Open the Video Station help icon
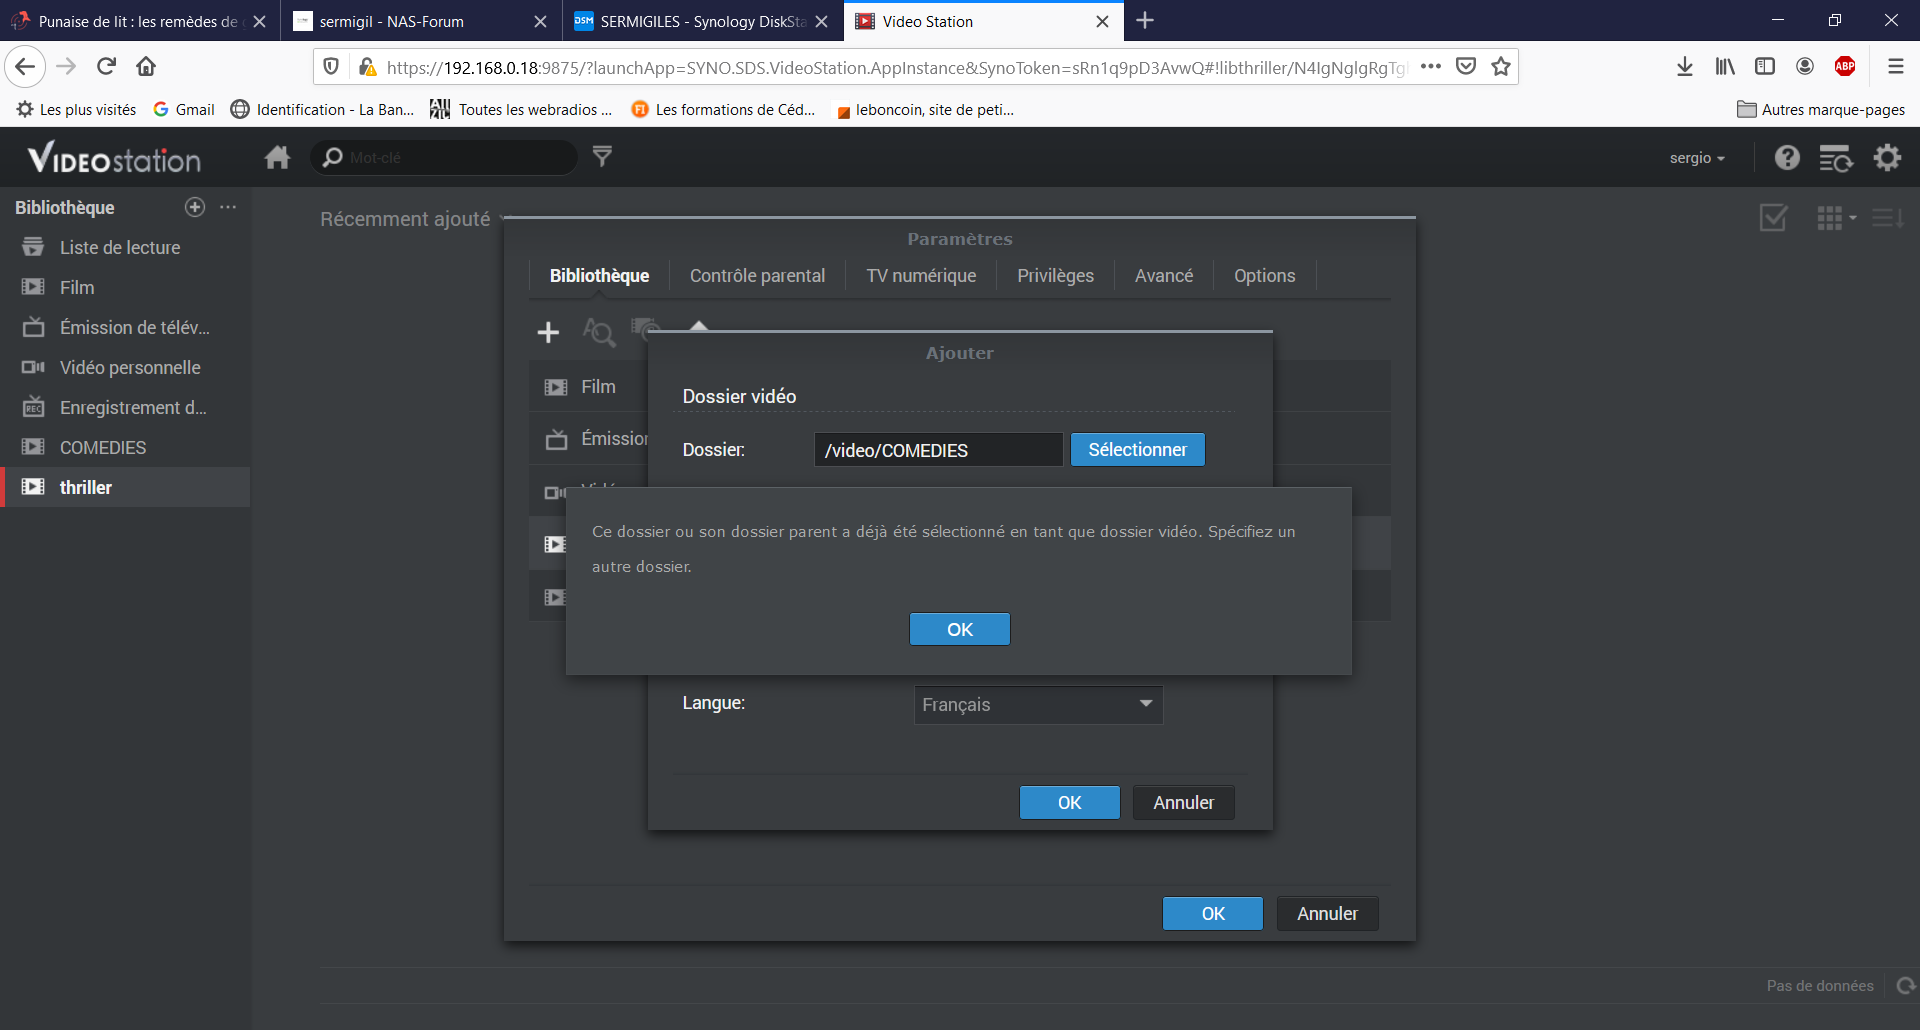Screen dimensions: 1920x1030 1787,157
